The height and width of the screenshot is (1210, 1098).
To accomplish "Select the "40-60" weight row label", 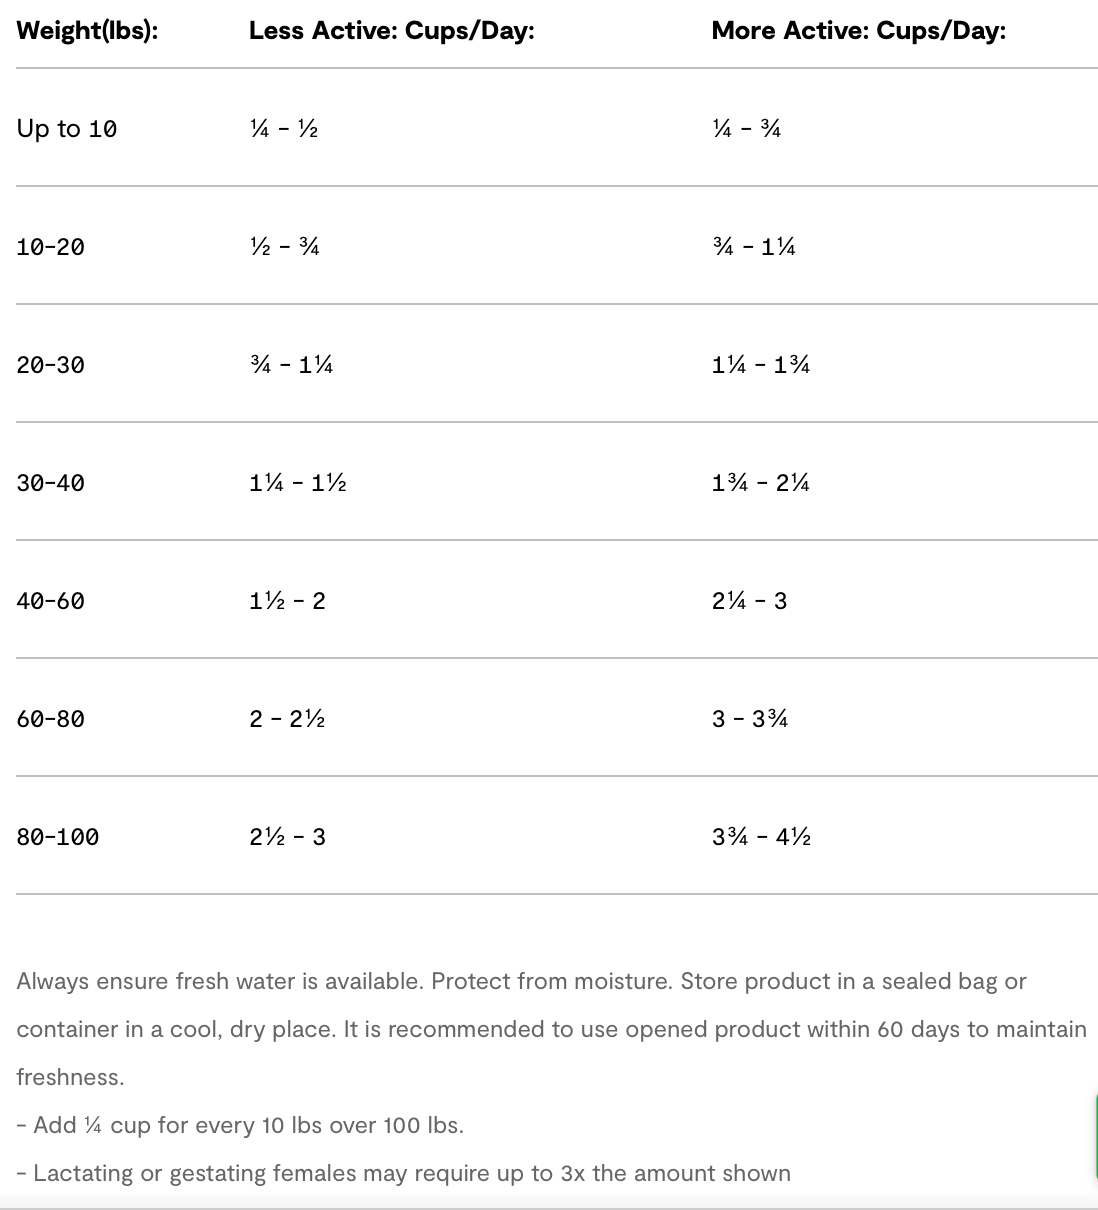I will tap(50, 601).
